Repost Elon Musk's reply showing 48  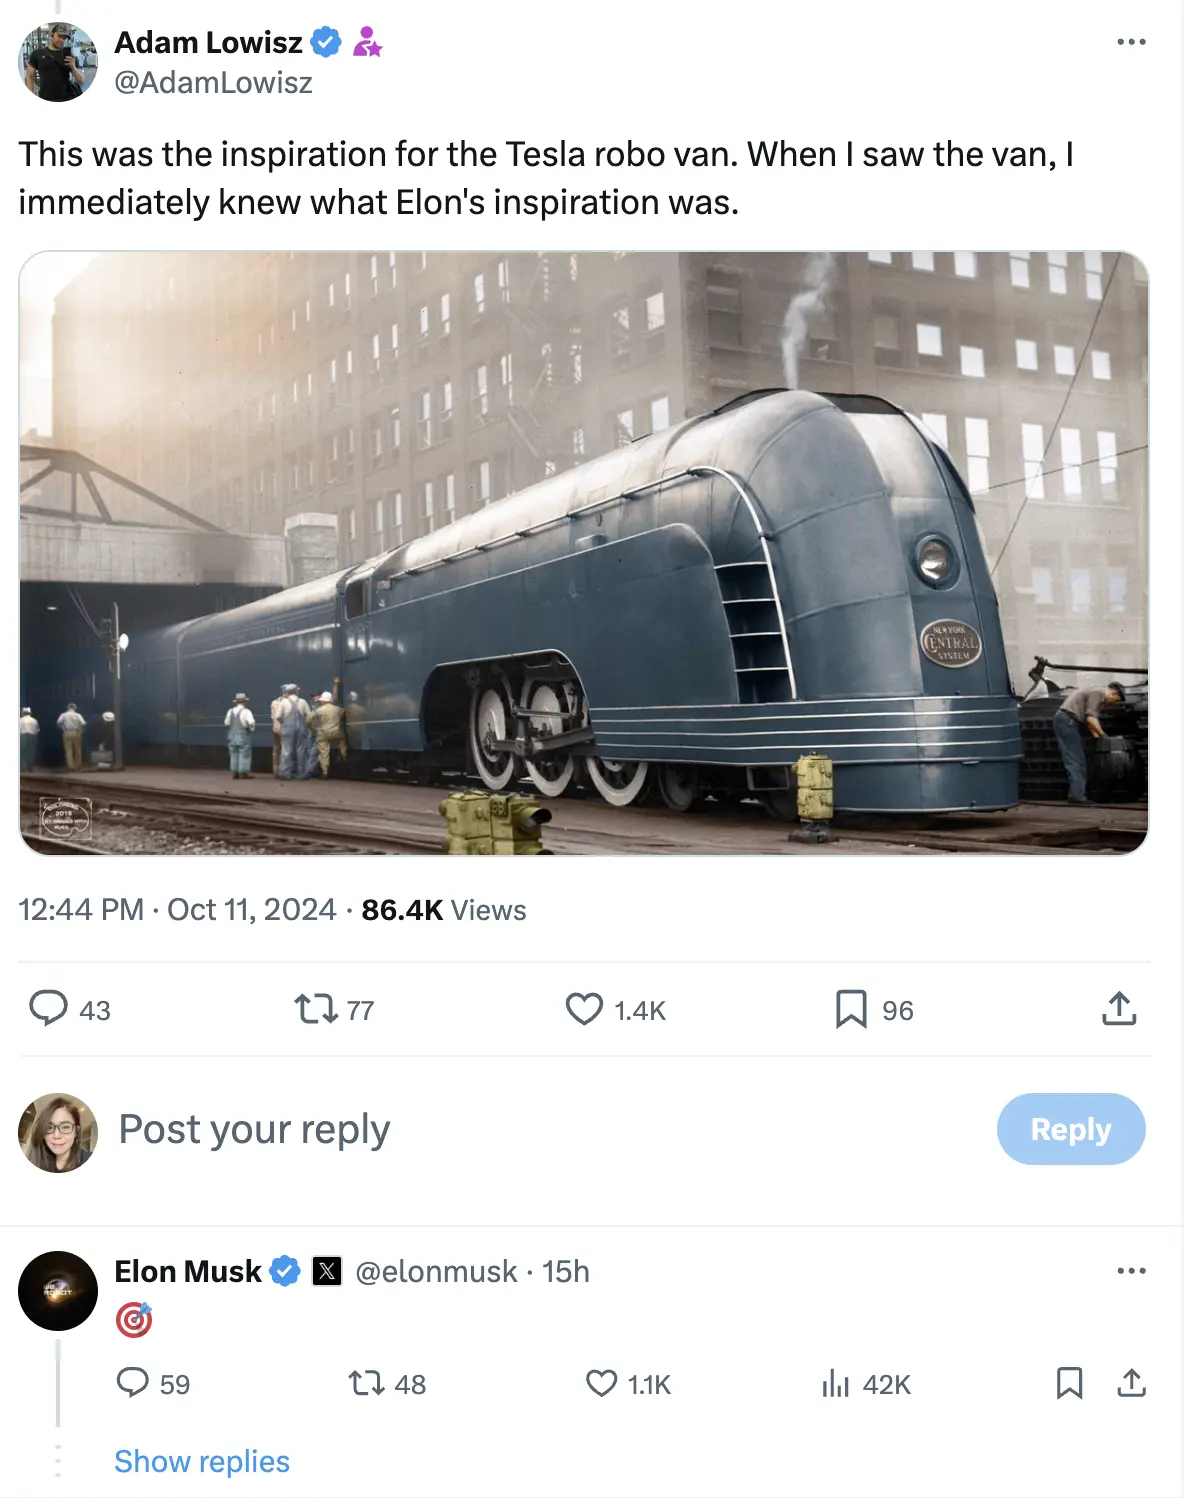click(x=366, y=1383)
